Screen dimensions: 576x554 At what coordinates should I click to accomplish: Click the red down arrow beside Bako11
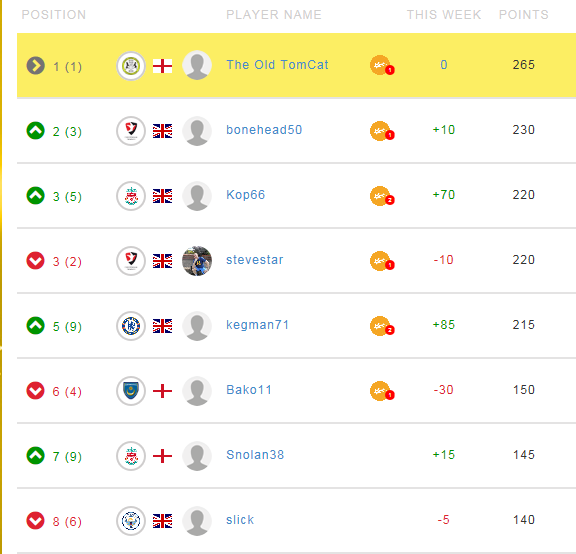coord(36,391)
